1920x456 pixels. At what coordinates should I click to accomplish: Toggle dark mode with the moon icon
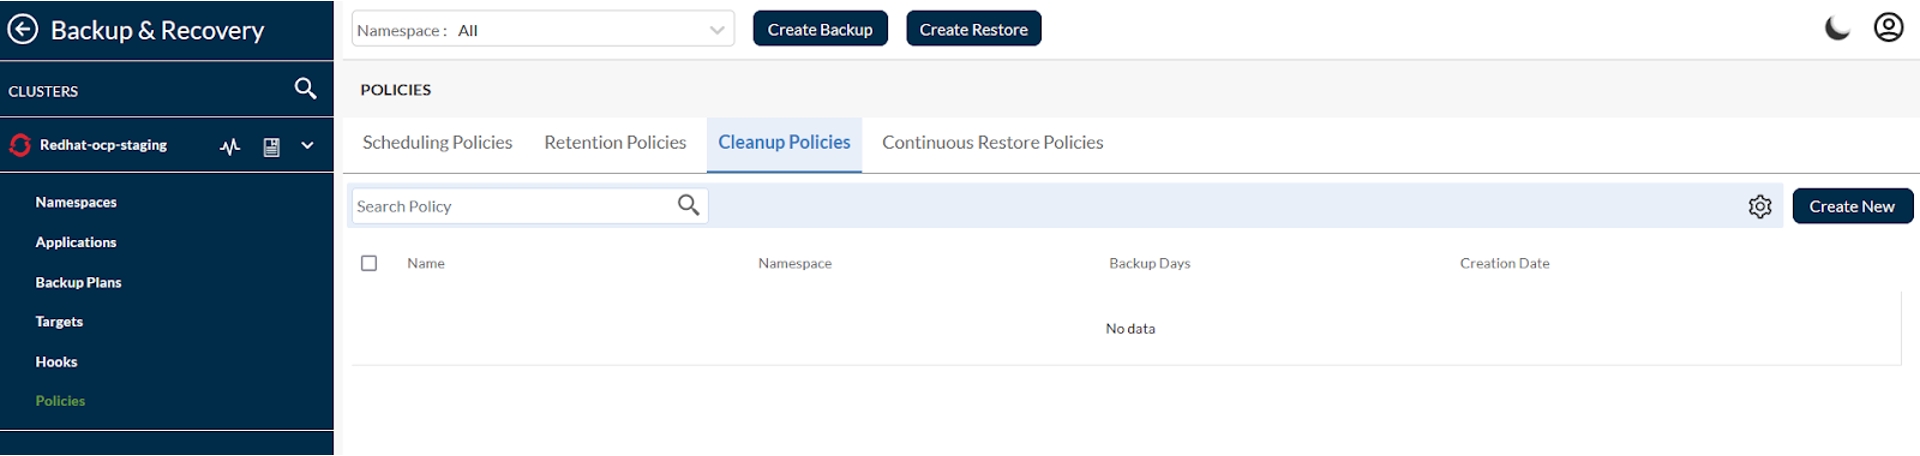pyautogui.click(x=1837, y=28)
